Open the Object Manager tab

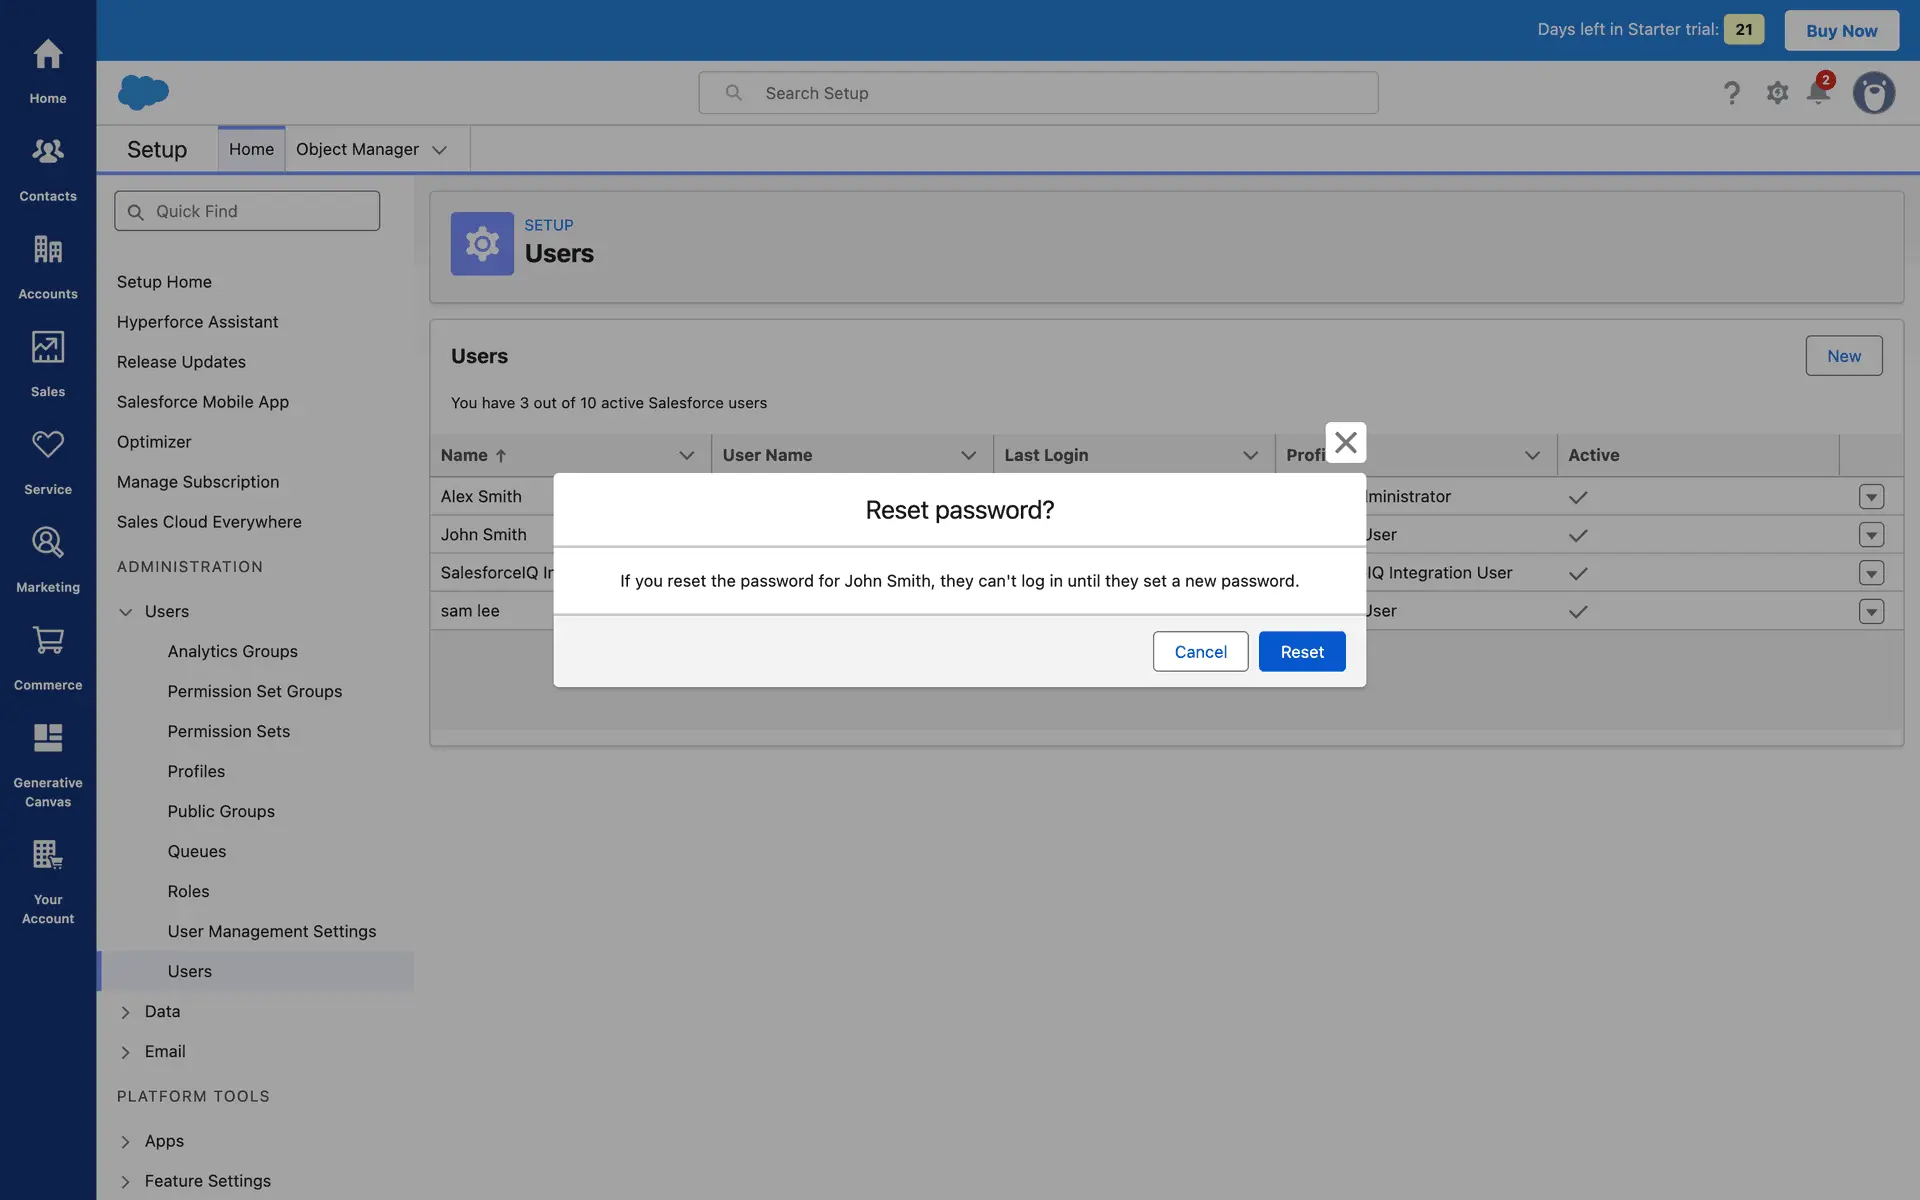pyautogui.click(x=357, y=149)
